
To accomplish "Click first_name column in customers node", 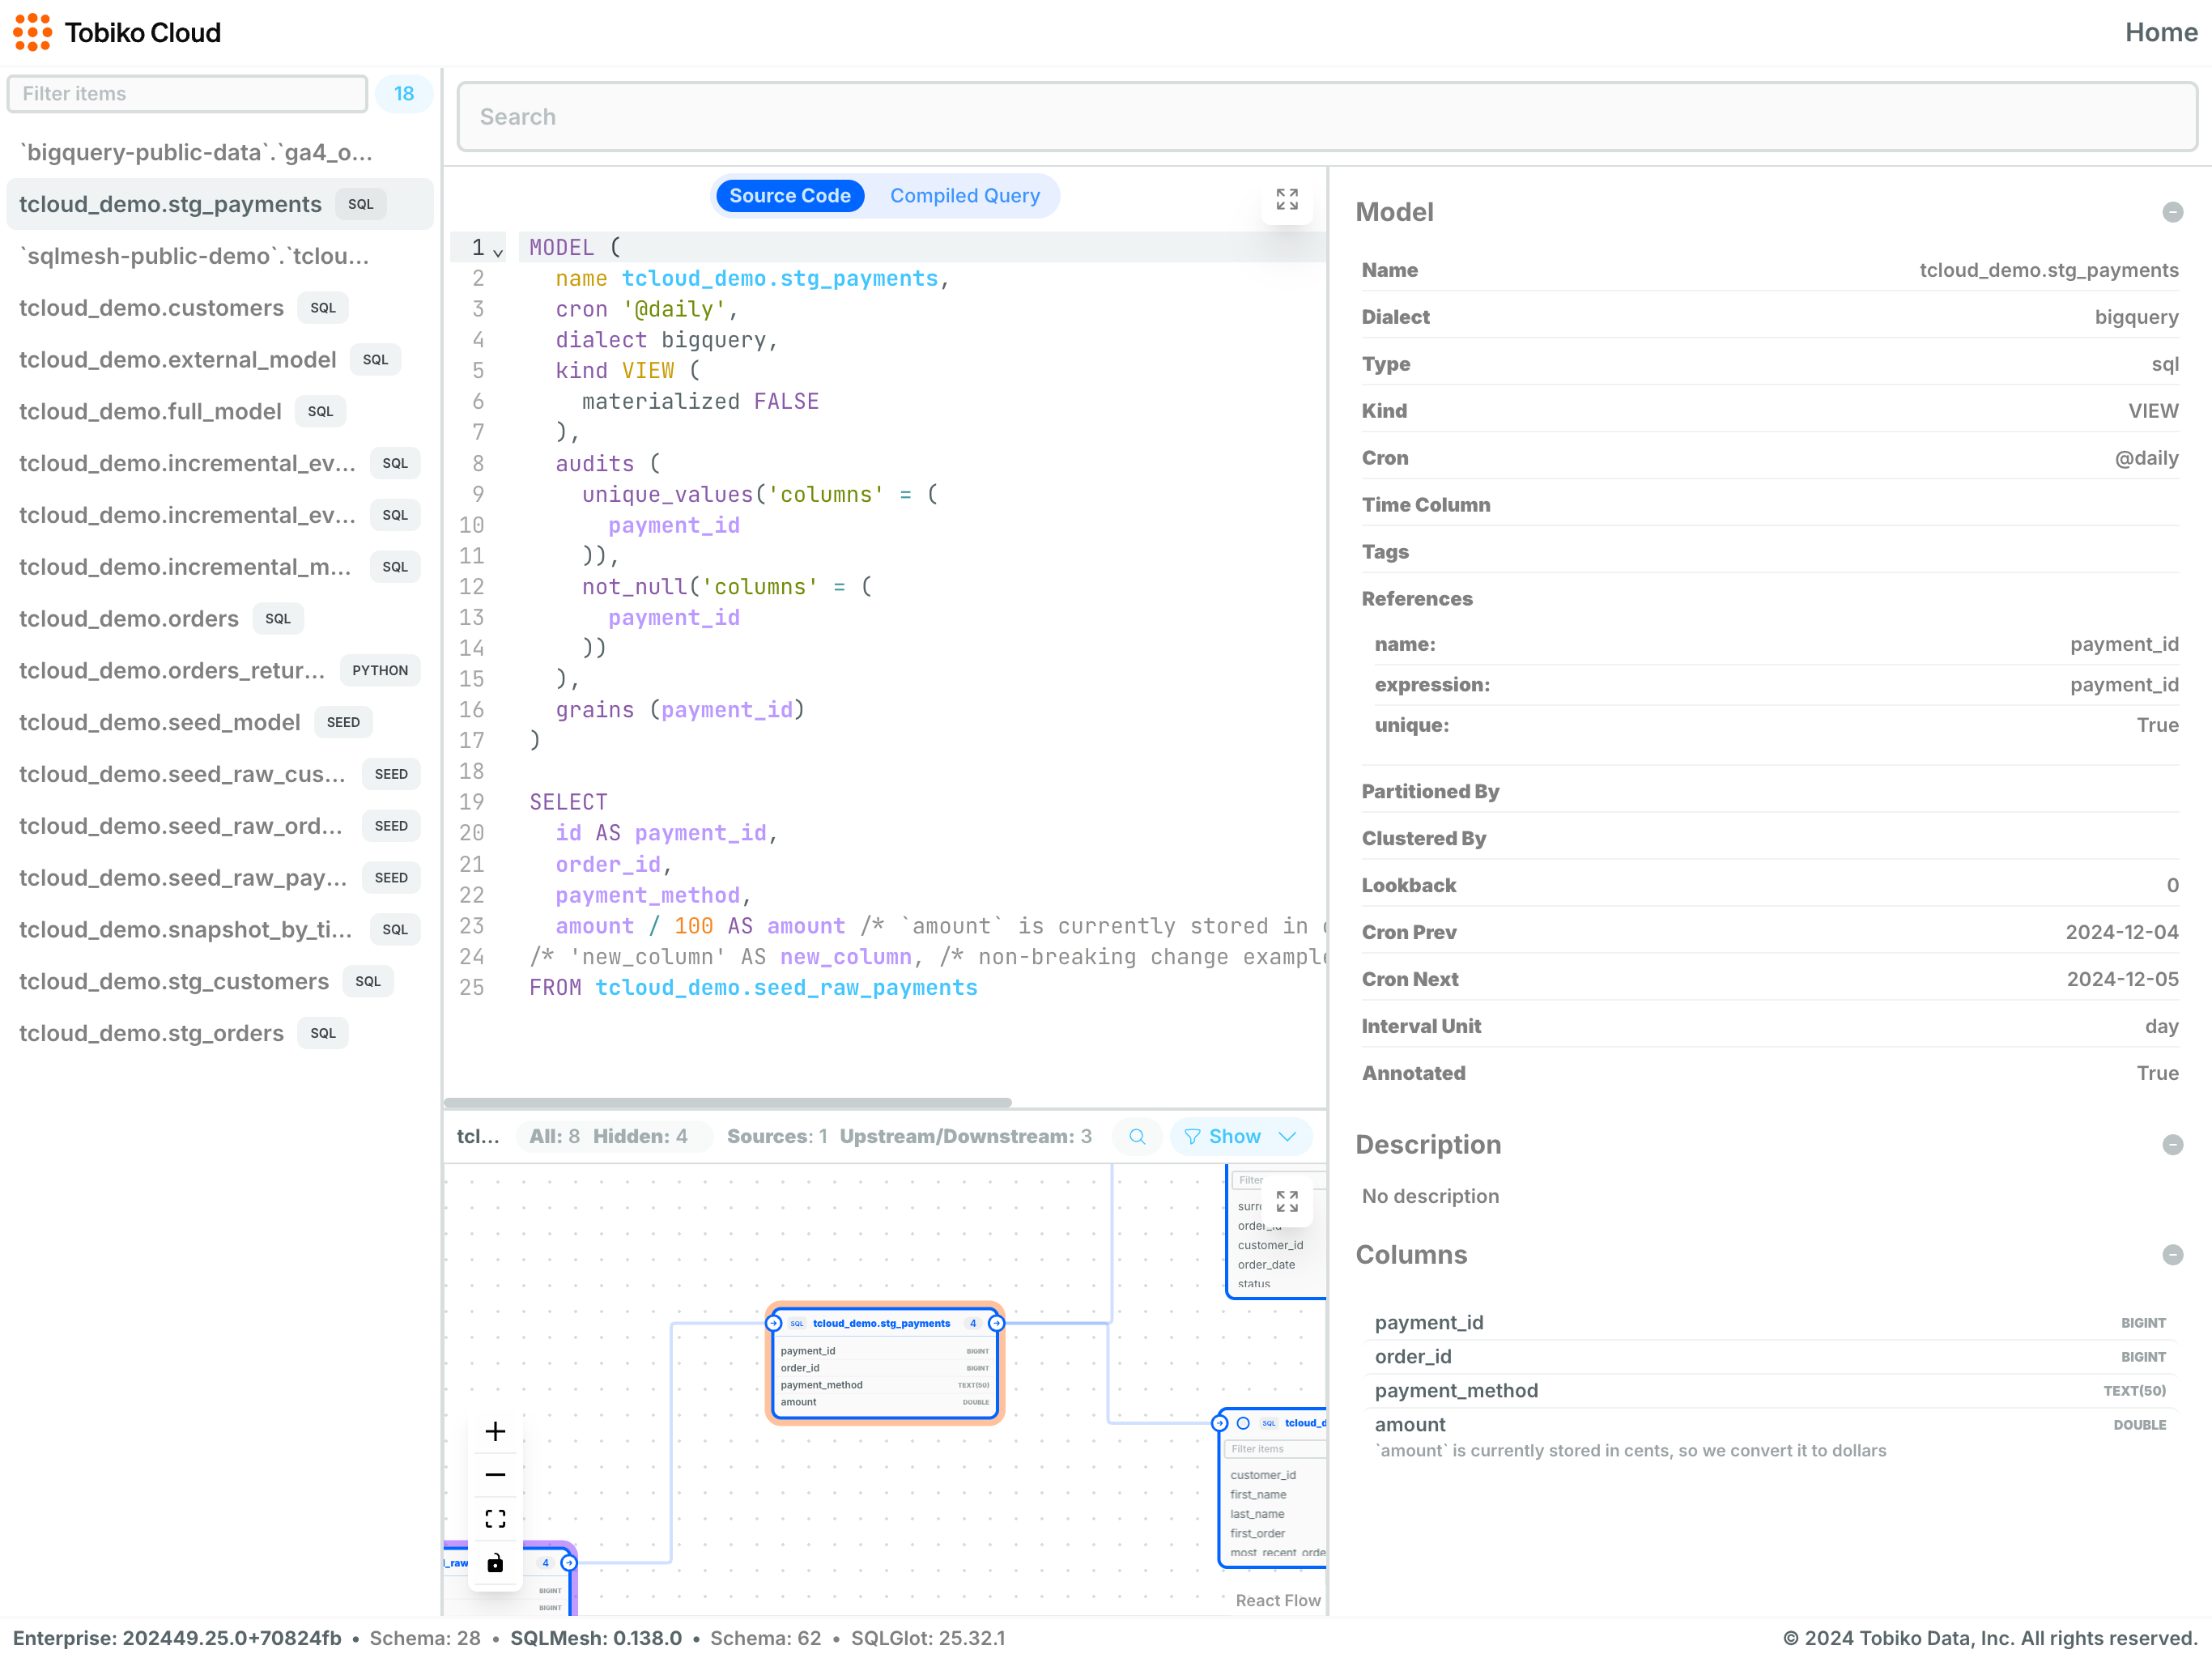I will pos(1258,1494).
